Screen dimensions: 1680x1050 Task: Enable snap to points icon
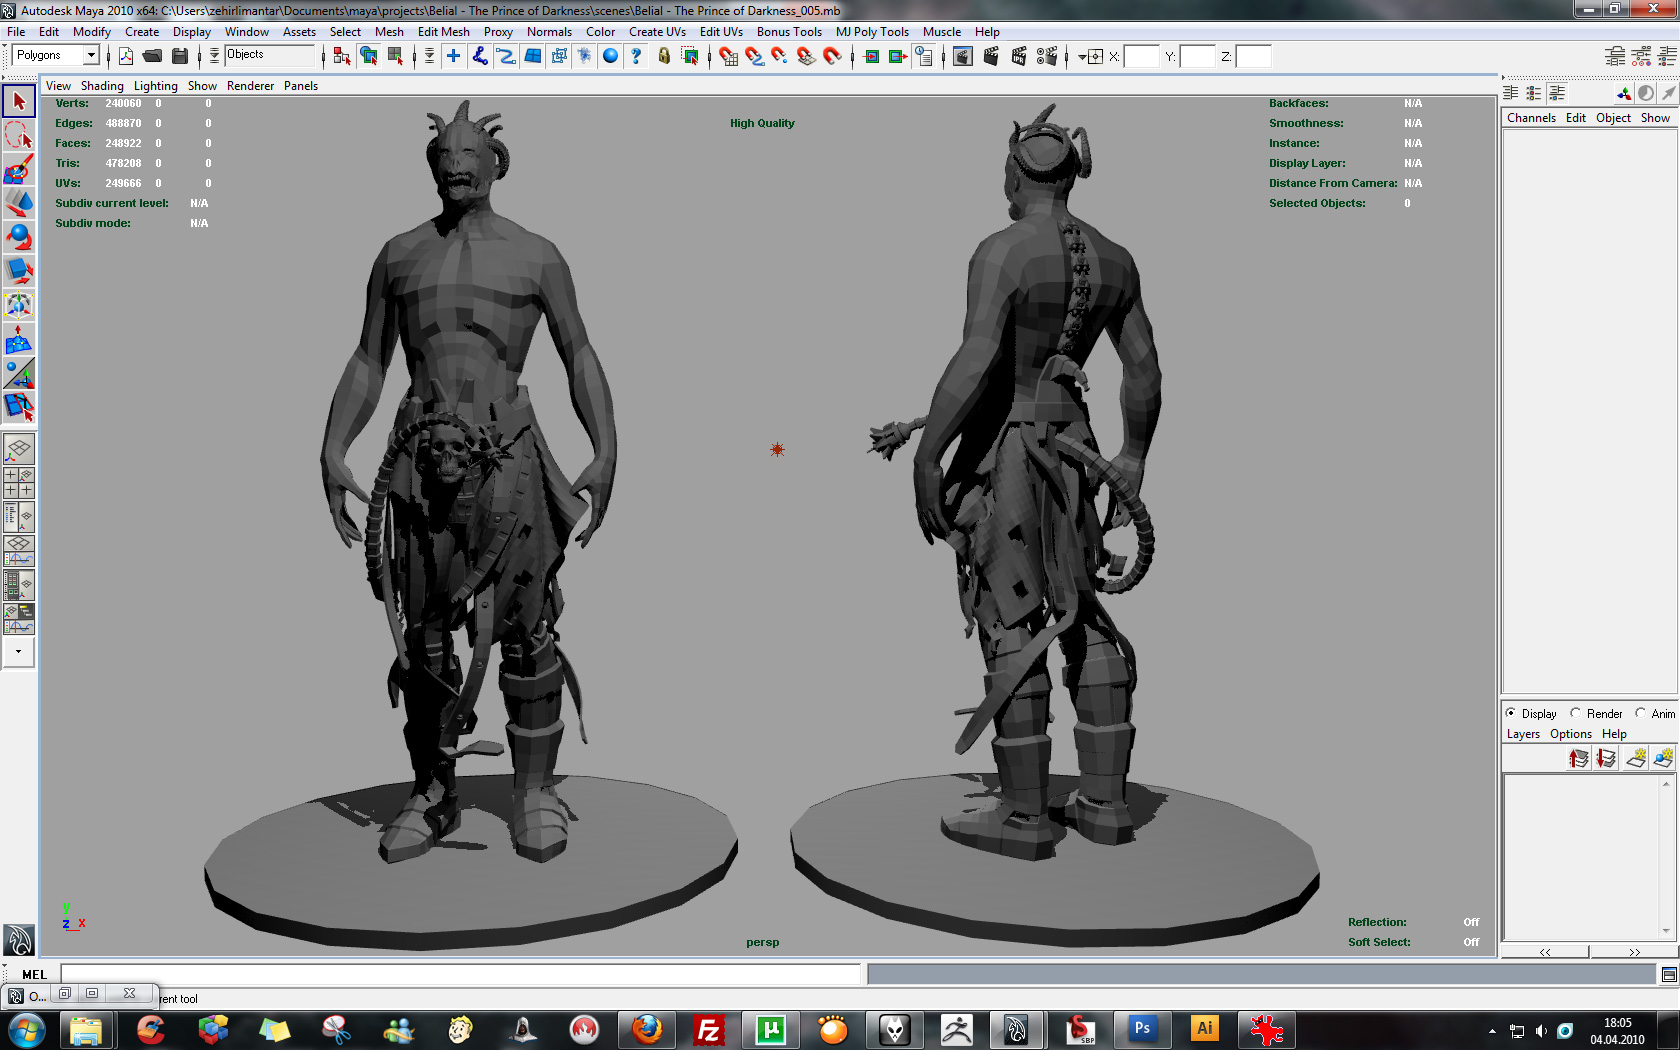point(780,56)
